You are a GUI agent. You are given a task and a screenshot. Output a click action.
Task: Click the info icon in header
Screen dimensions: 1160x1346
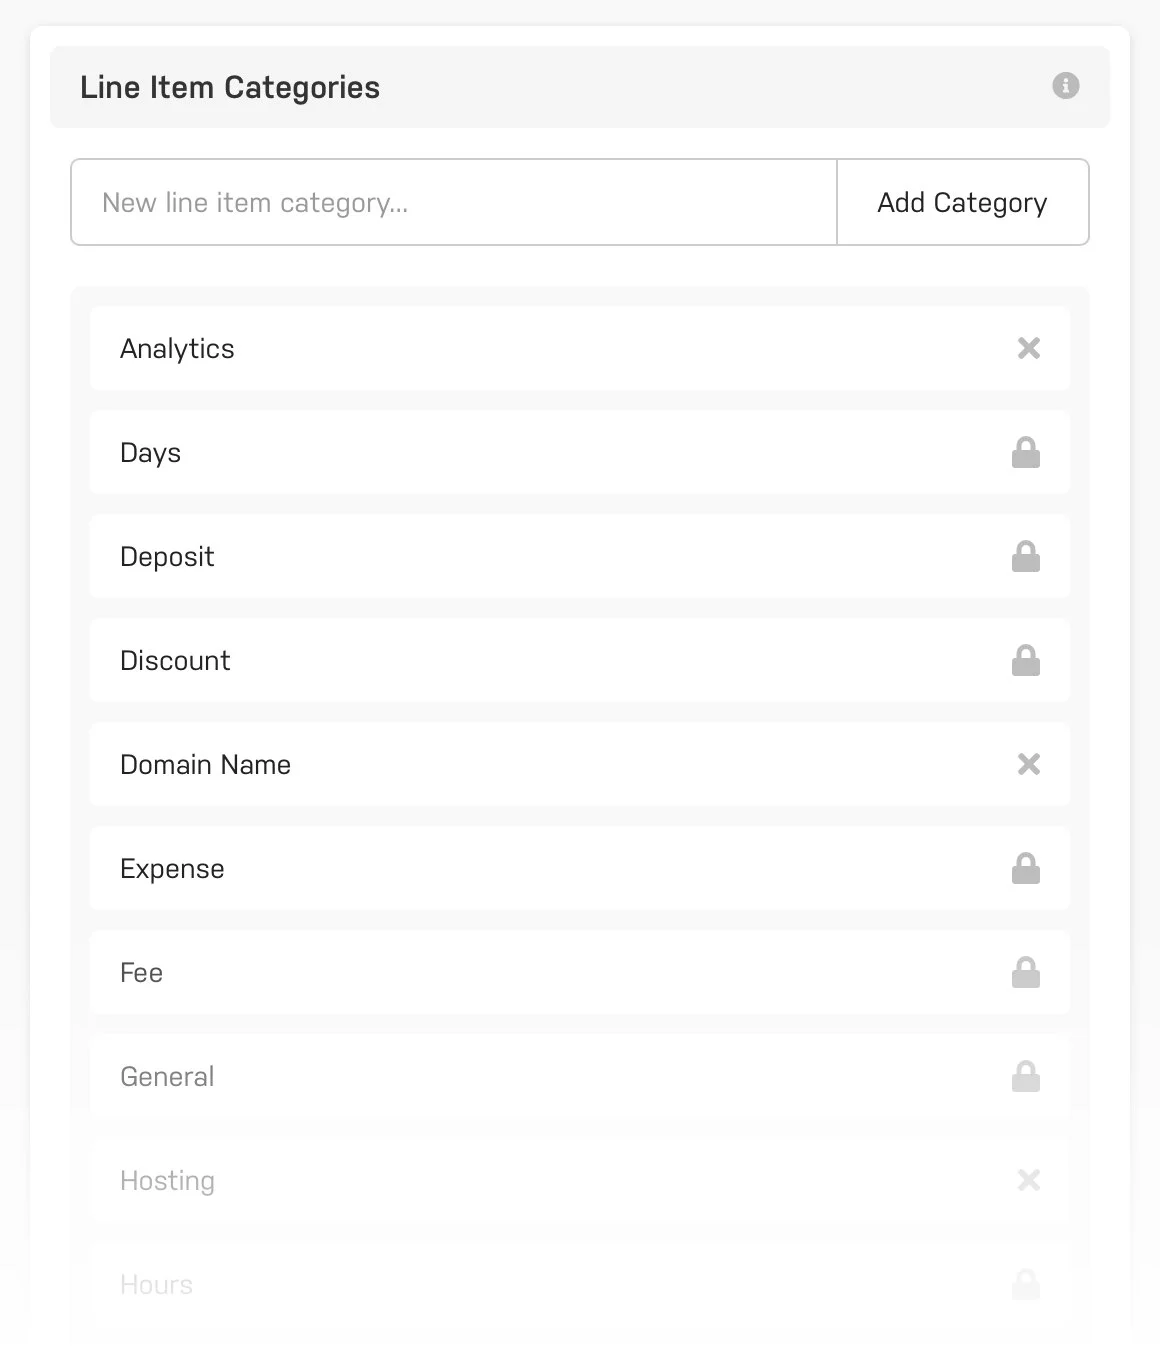click(1066, 86)
